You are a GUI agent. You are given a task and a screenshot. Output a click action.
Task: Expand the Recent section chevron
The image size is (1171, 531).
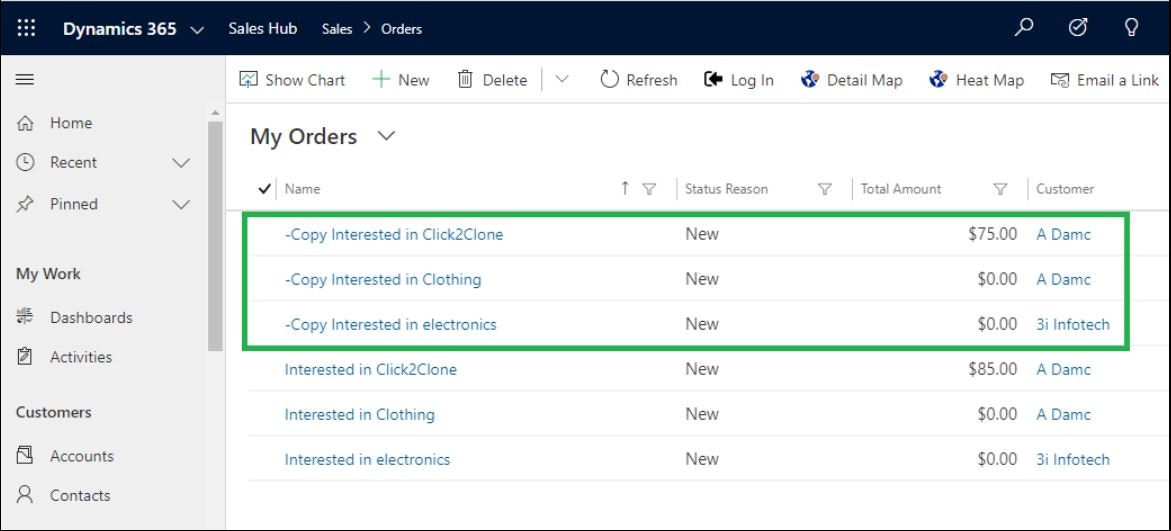point(181,163)
